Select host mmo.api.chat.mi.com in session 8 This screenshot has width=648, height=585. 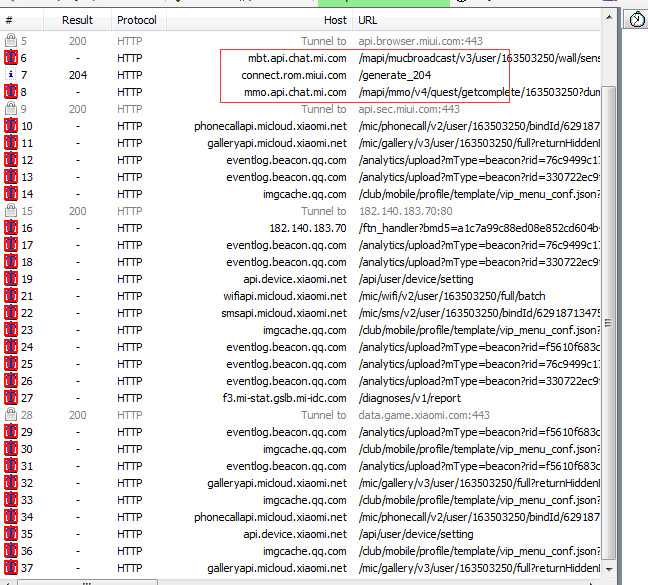[295, 92]
